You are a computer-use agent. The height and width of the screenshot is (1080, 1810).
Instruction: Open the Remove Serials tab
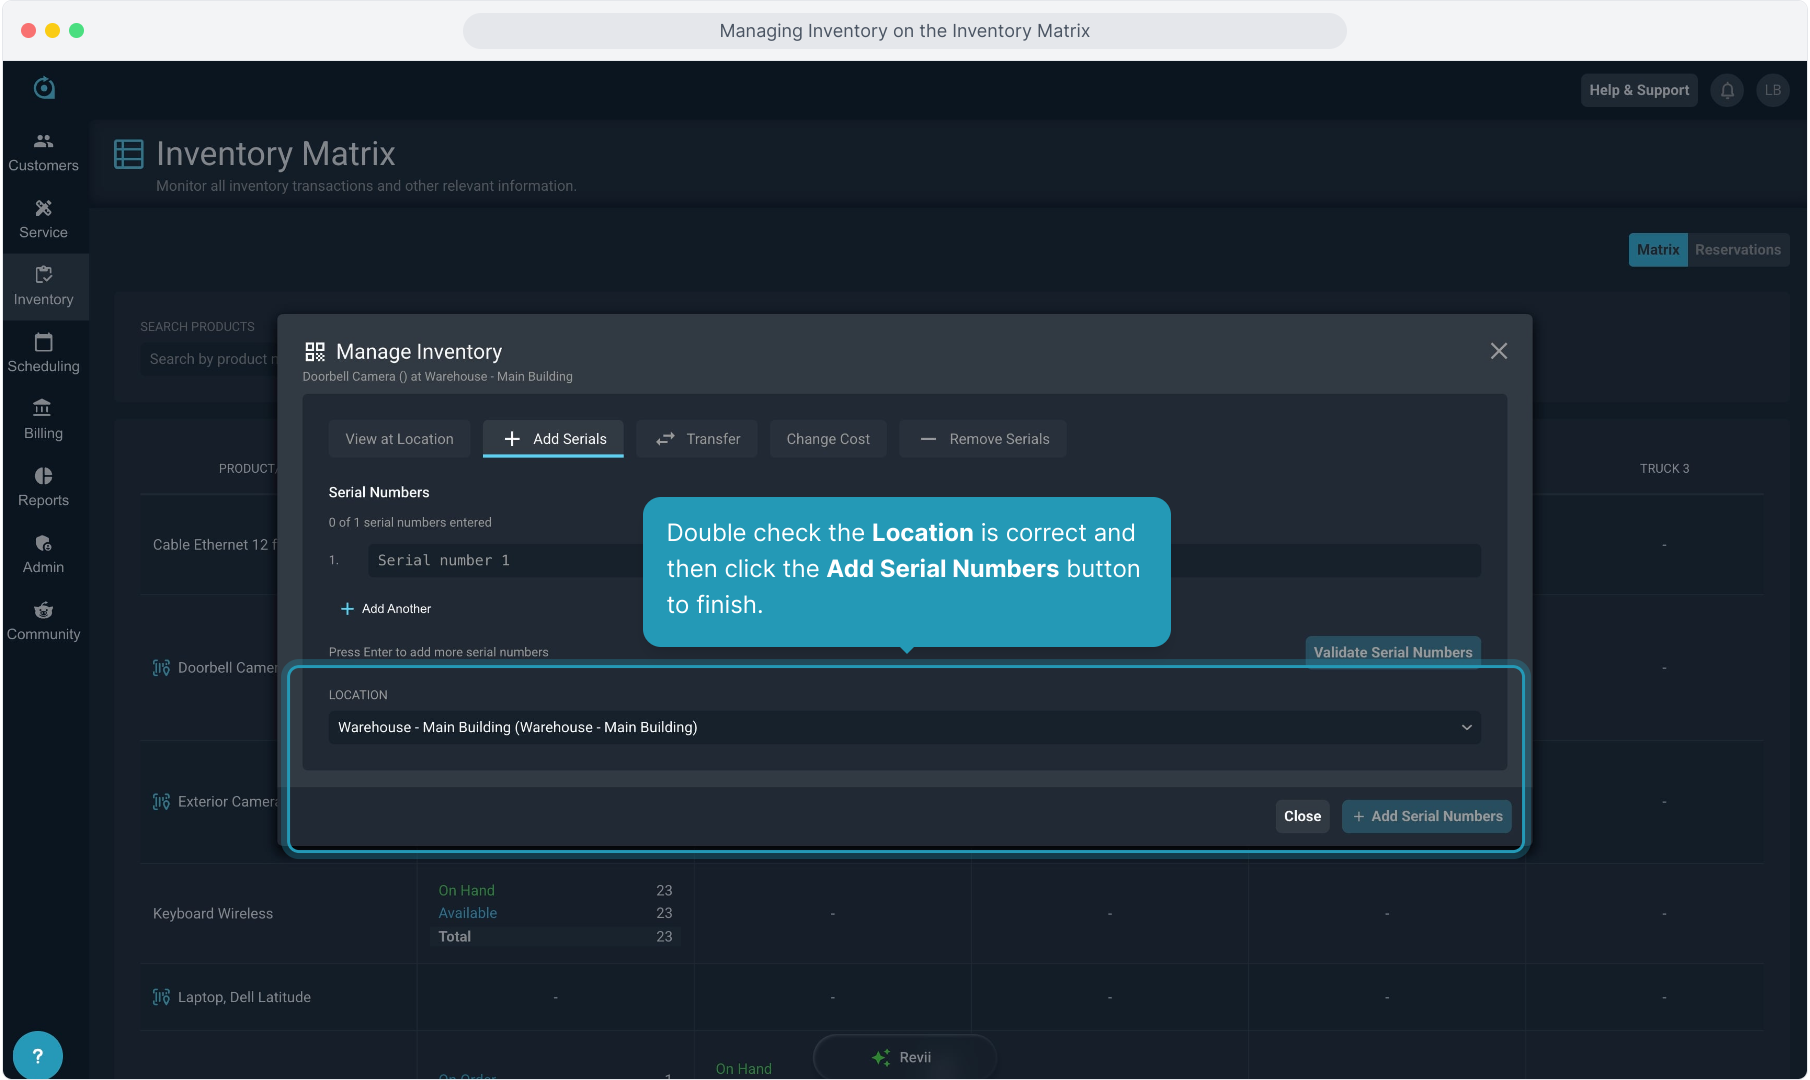click(x=983, y=439)
